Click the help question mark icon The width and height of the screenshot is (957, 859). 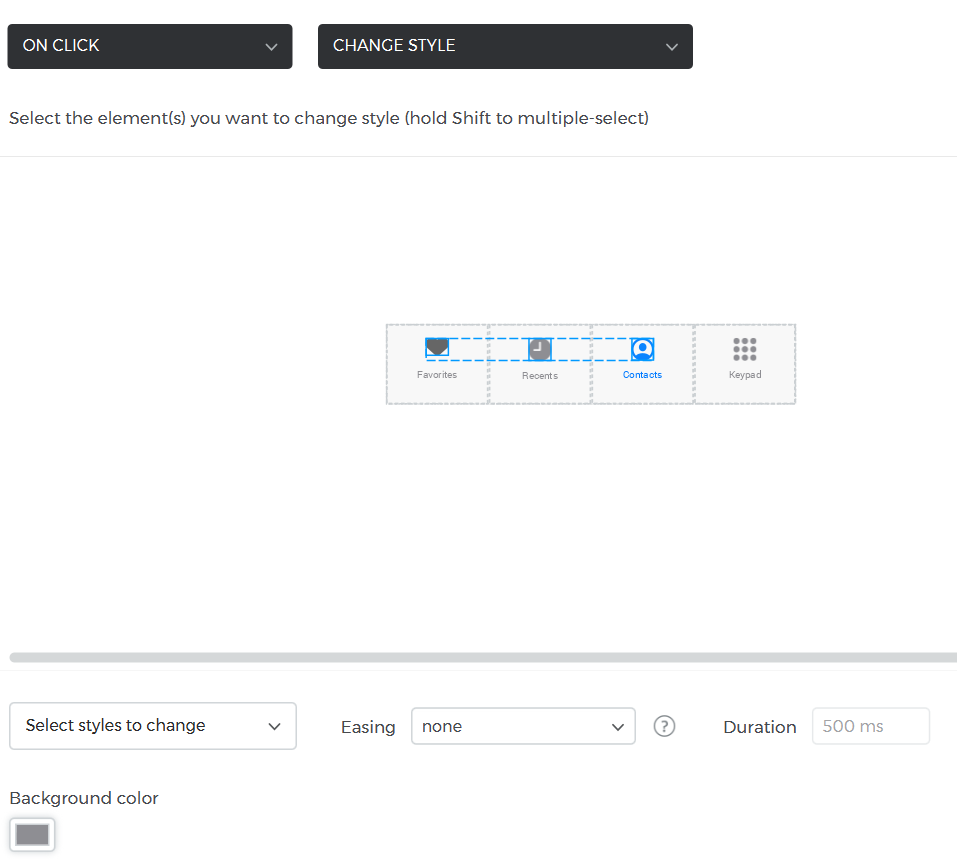pos(664,726)
